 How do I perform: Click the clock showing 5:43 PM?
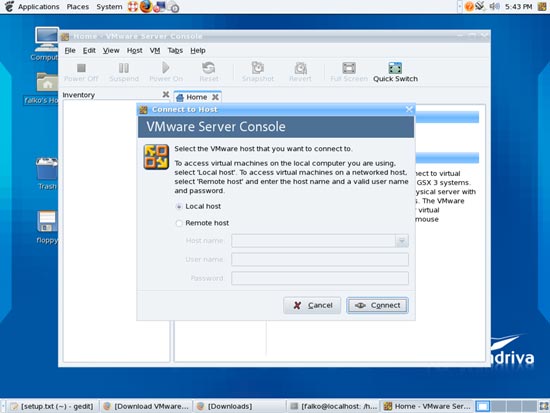pos(518,7)
